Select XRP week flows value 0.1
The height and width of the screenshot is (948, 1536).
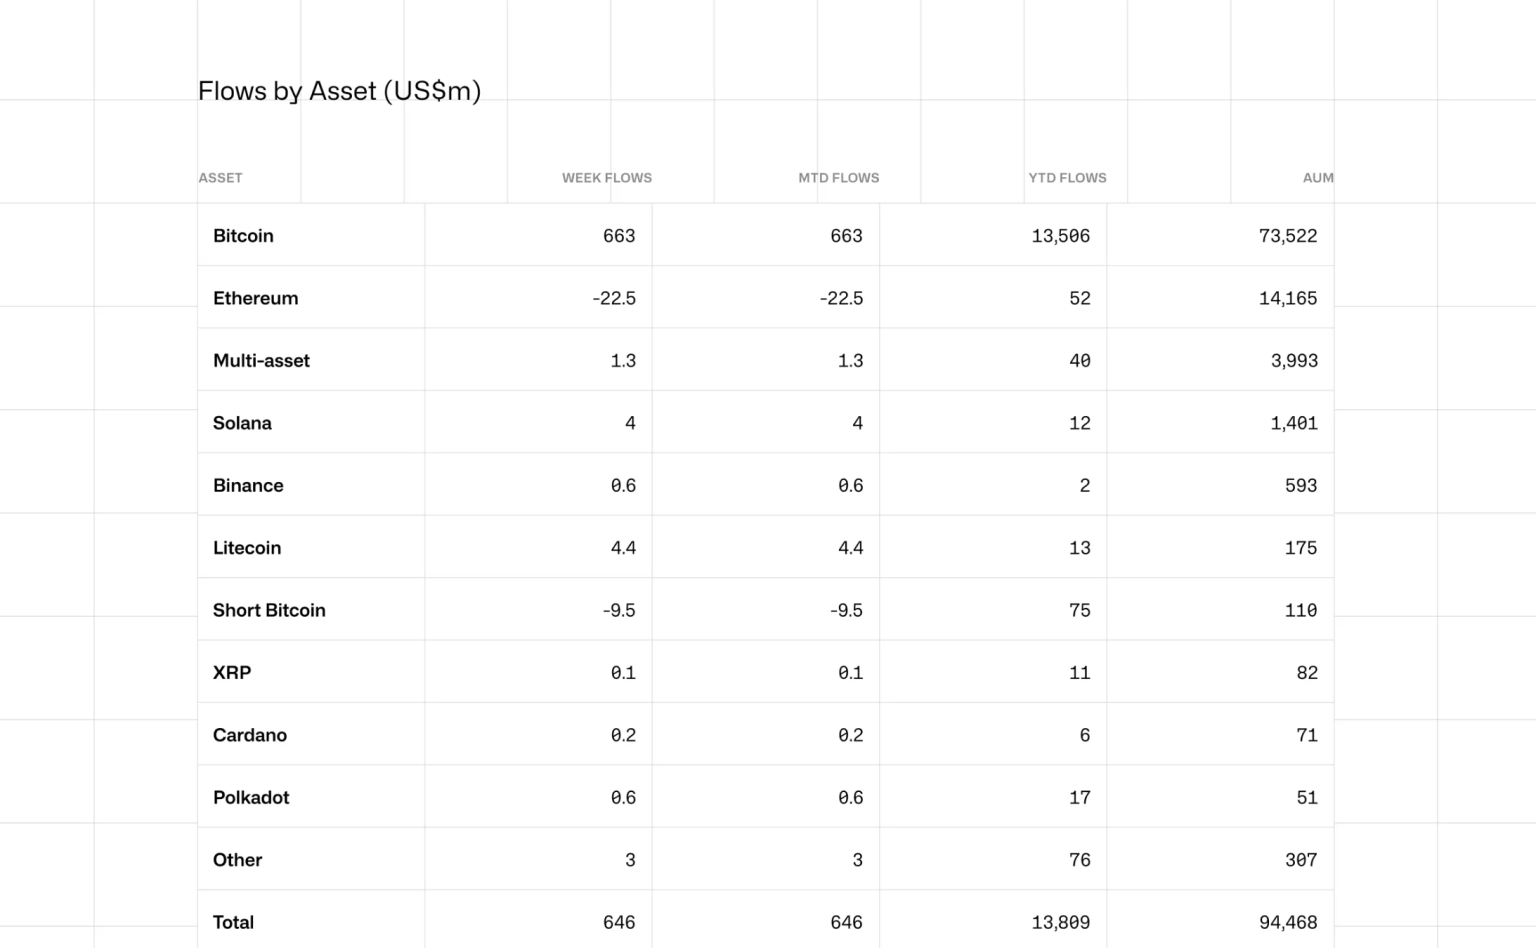(623, 673)
